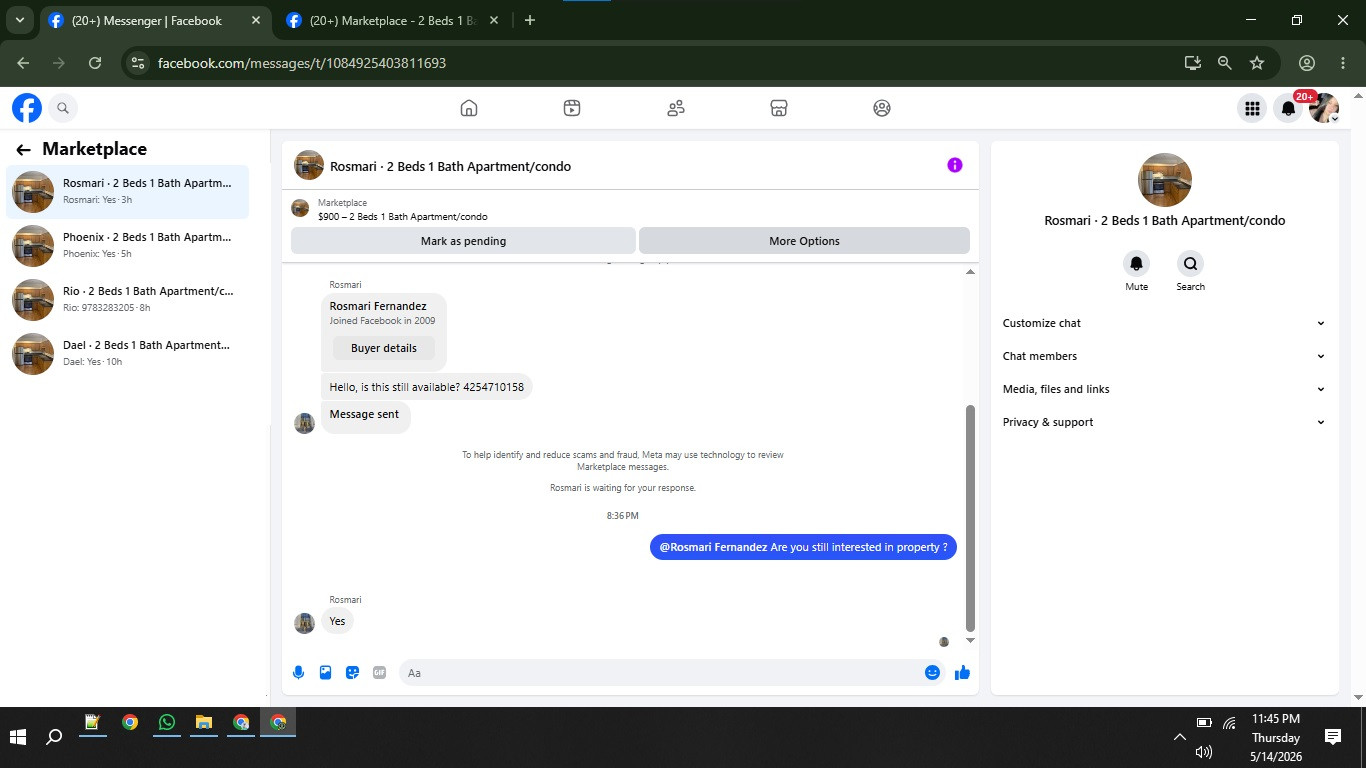Open Windows Start menu
Screen dimensions: 1366x768
[x=18, y=737]
